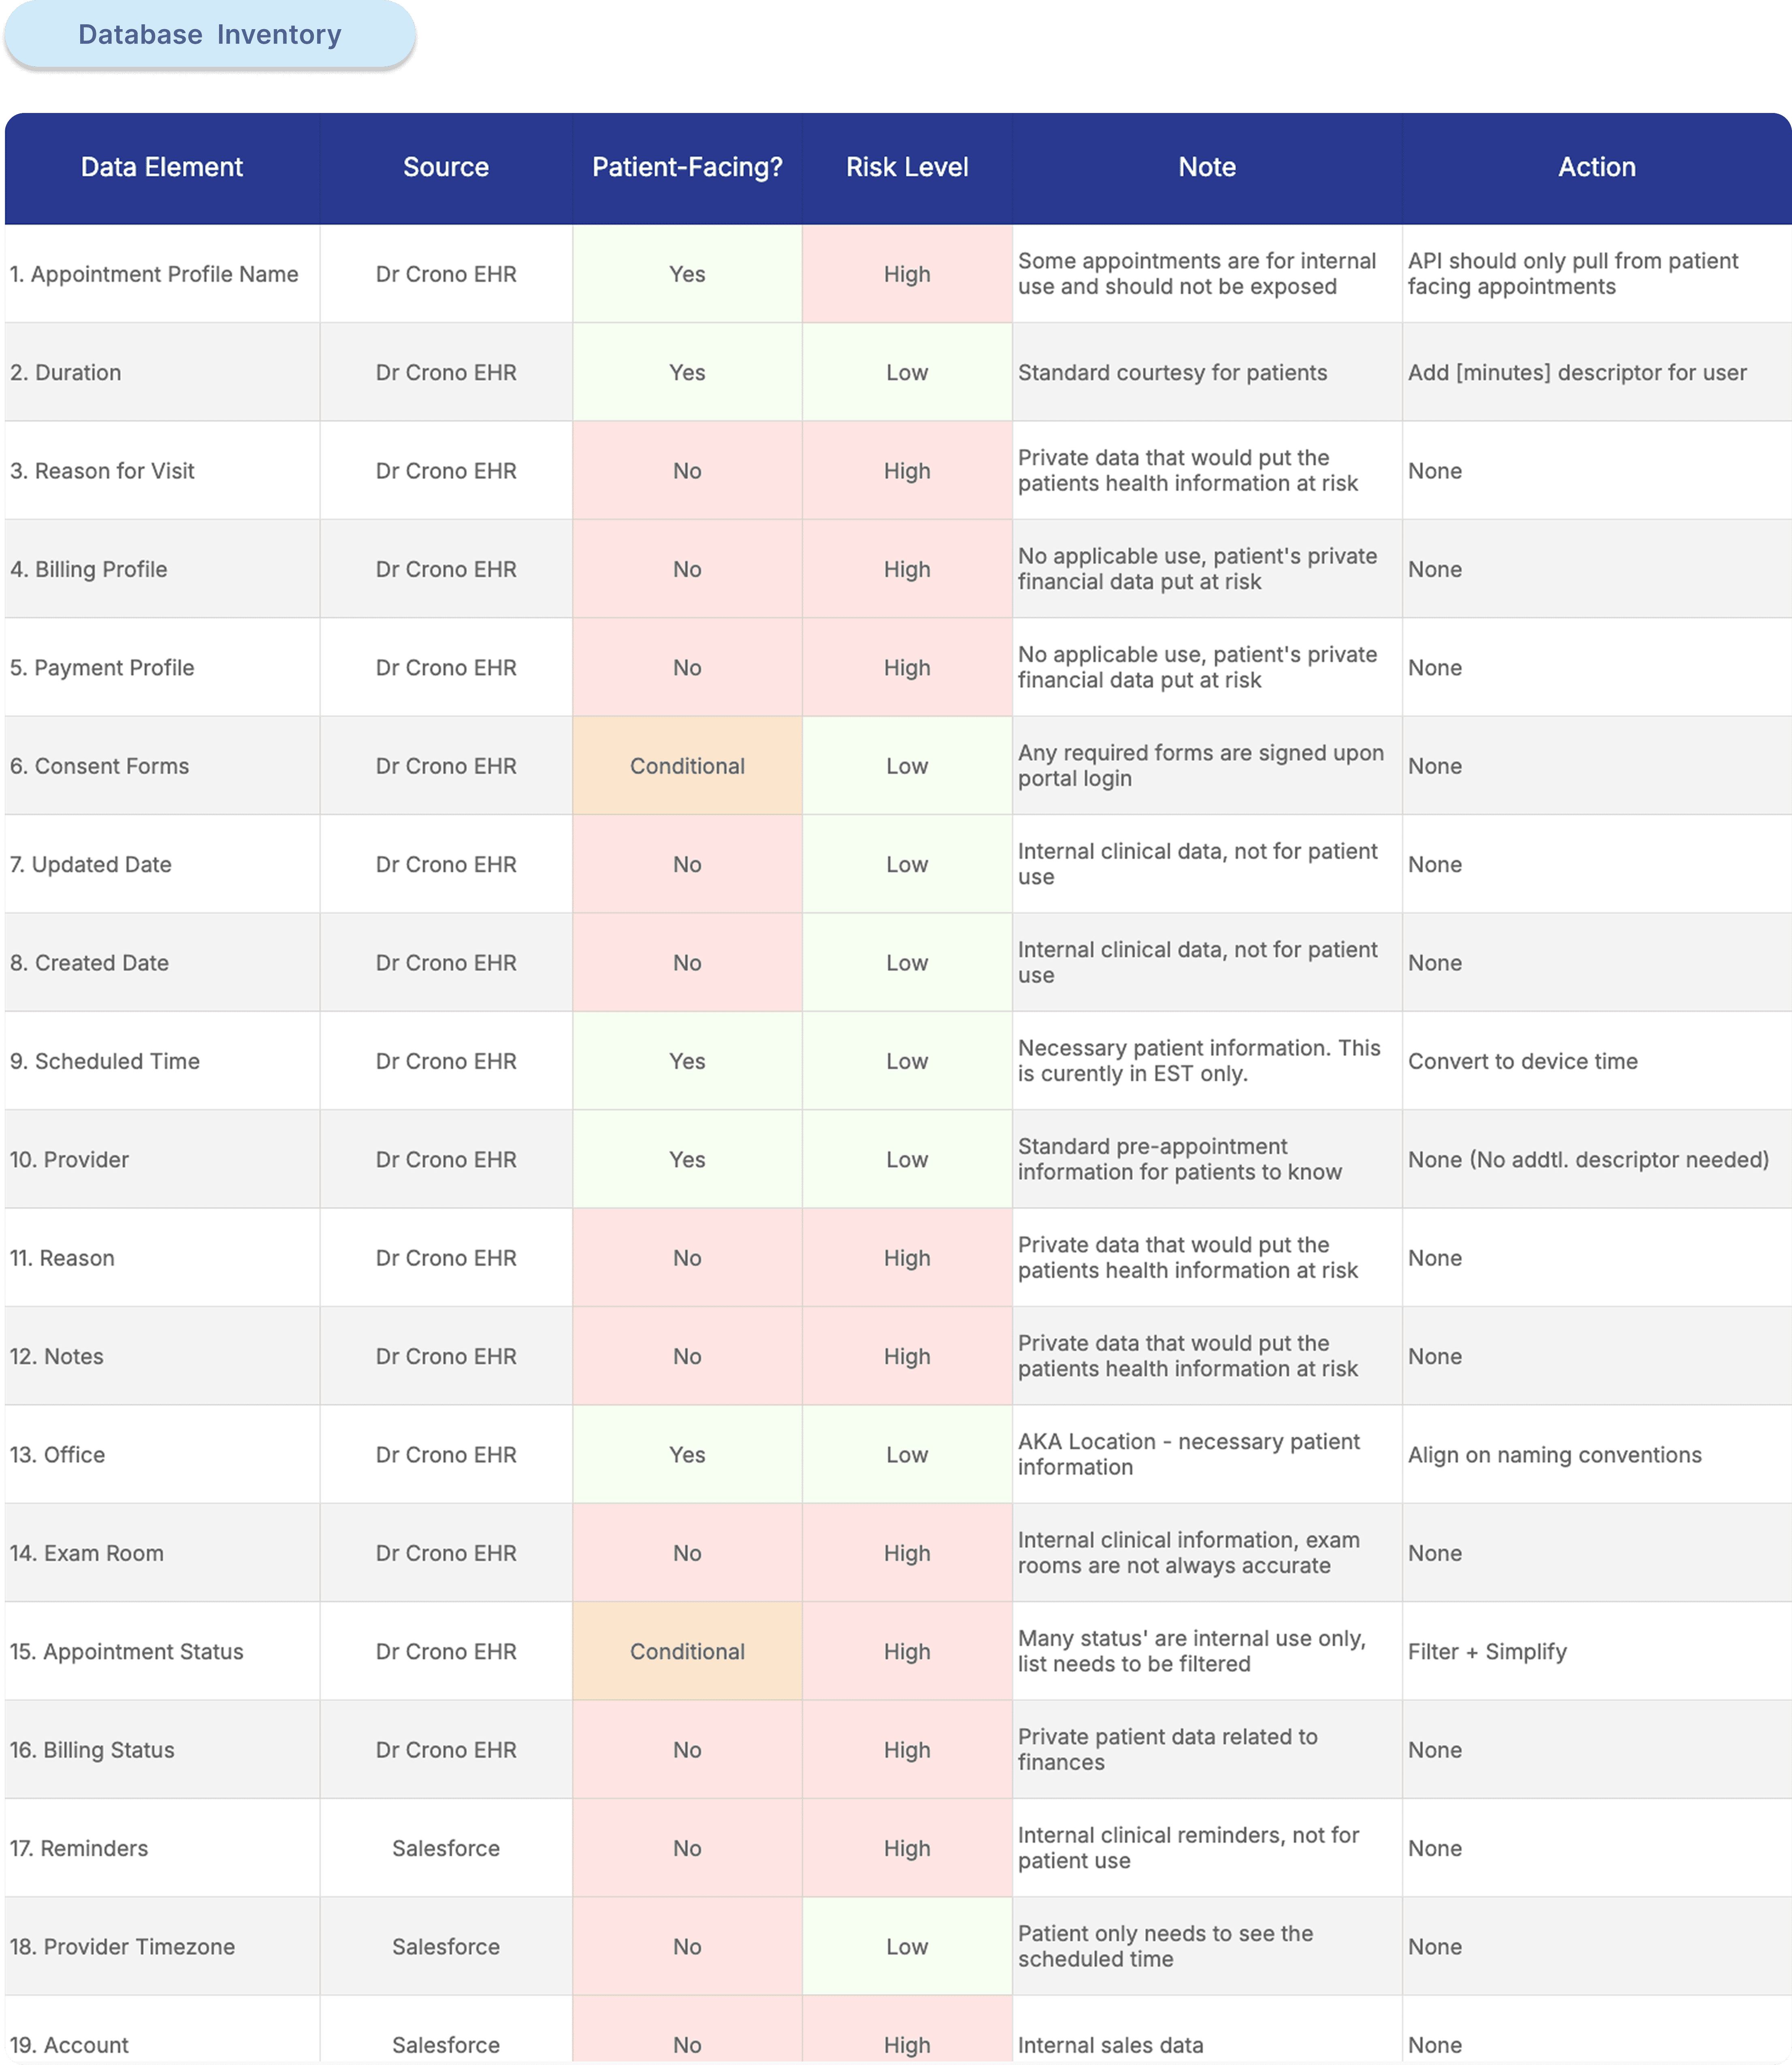Click the Note column header
Image resolution: width=1792 pixels, height=2065 pixels.
click(1206, 167)
